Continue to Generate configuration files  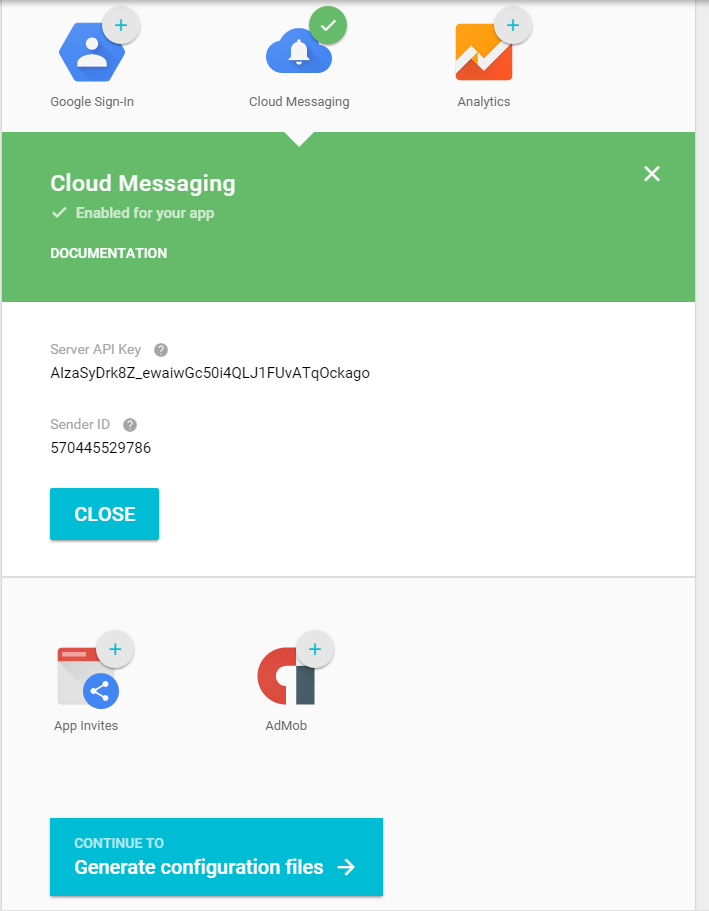point(216,857)
